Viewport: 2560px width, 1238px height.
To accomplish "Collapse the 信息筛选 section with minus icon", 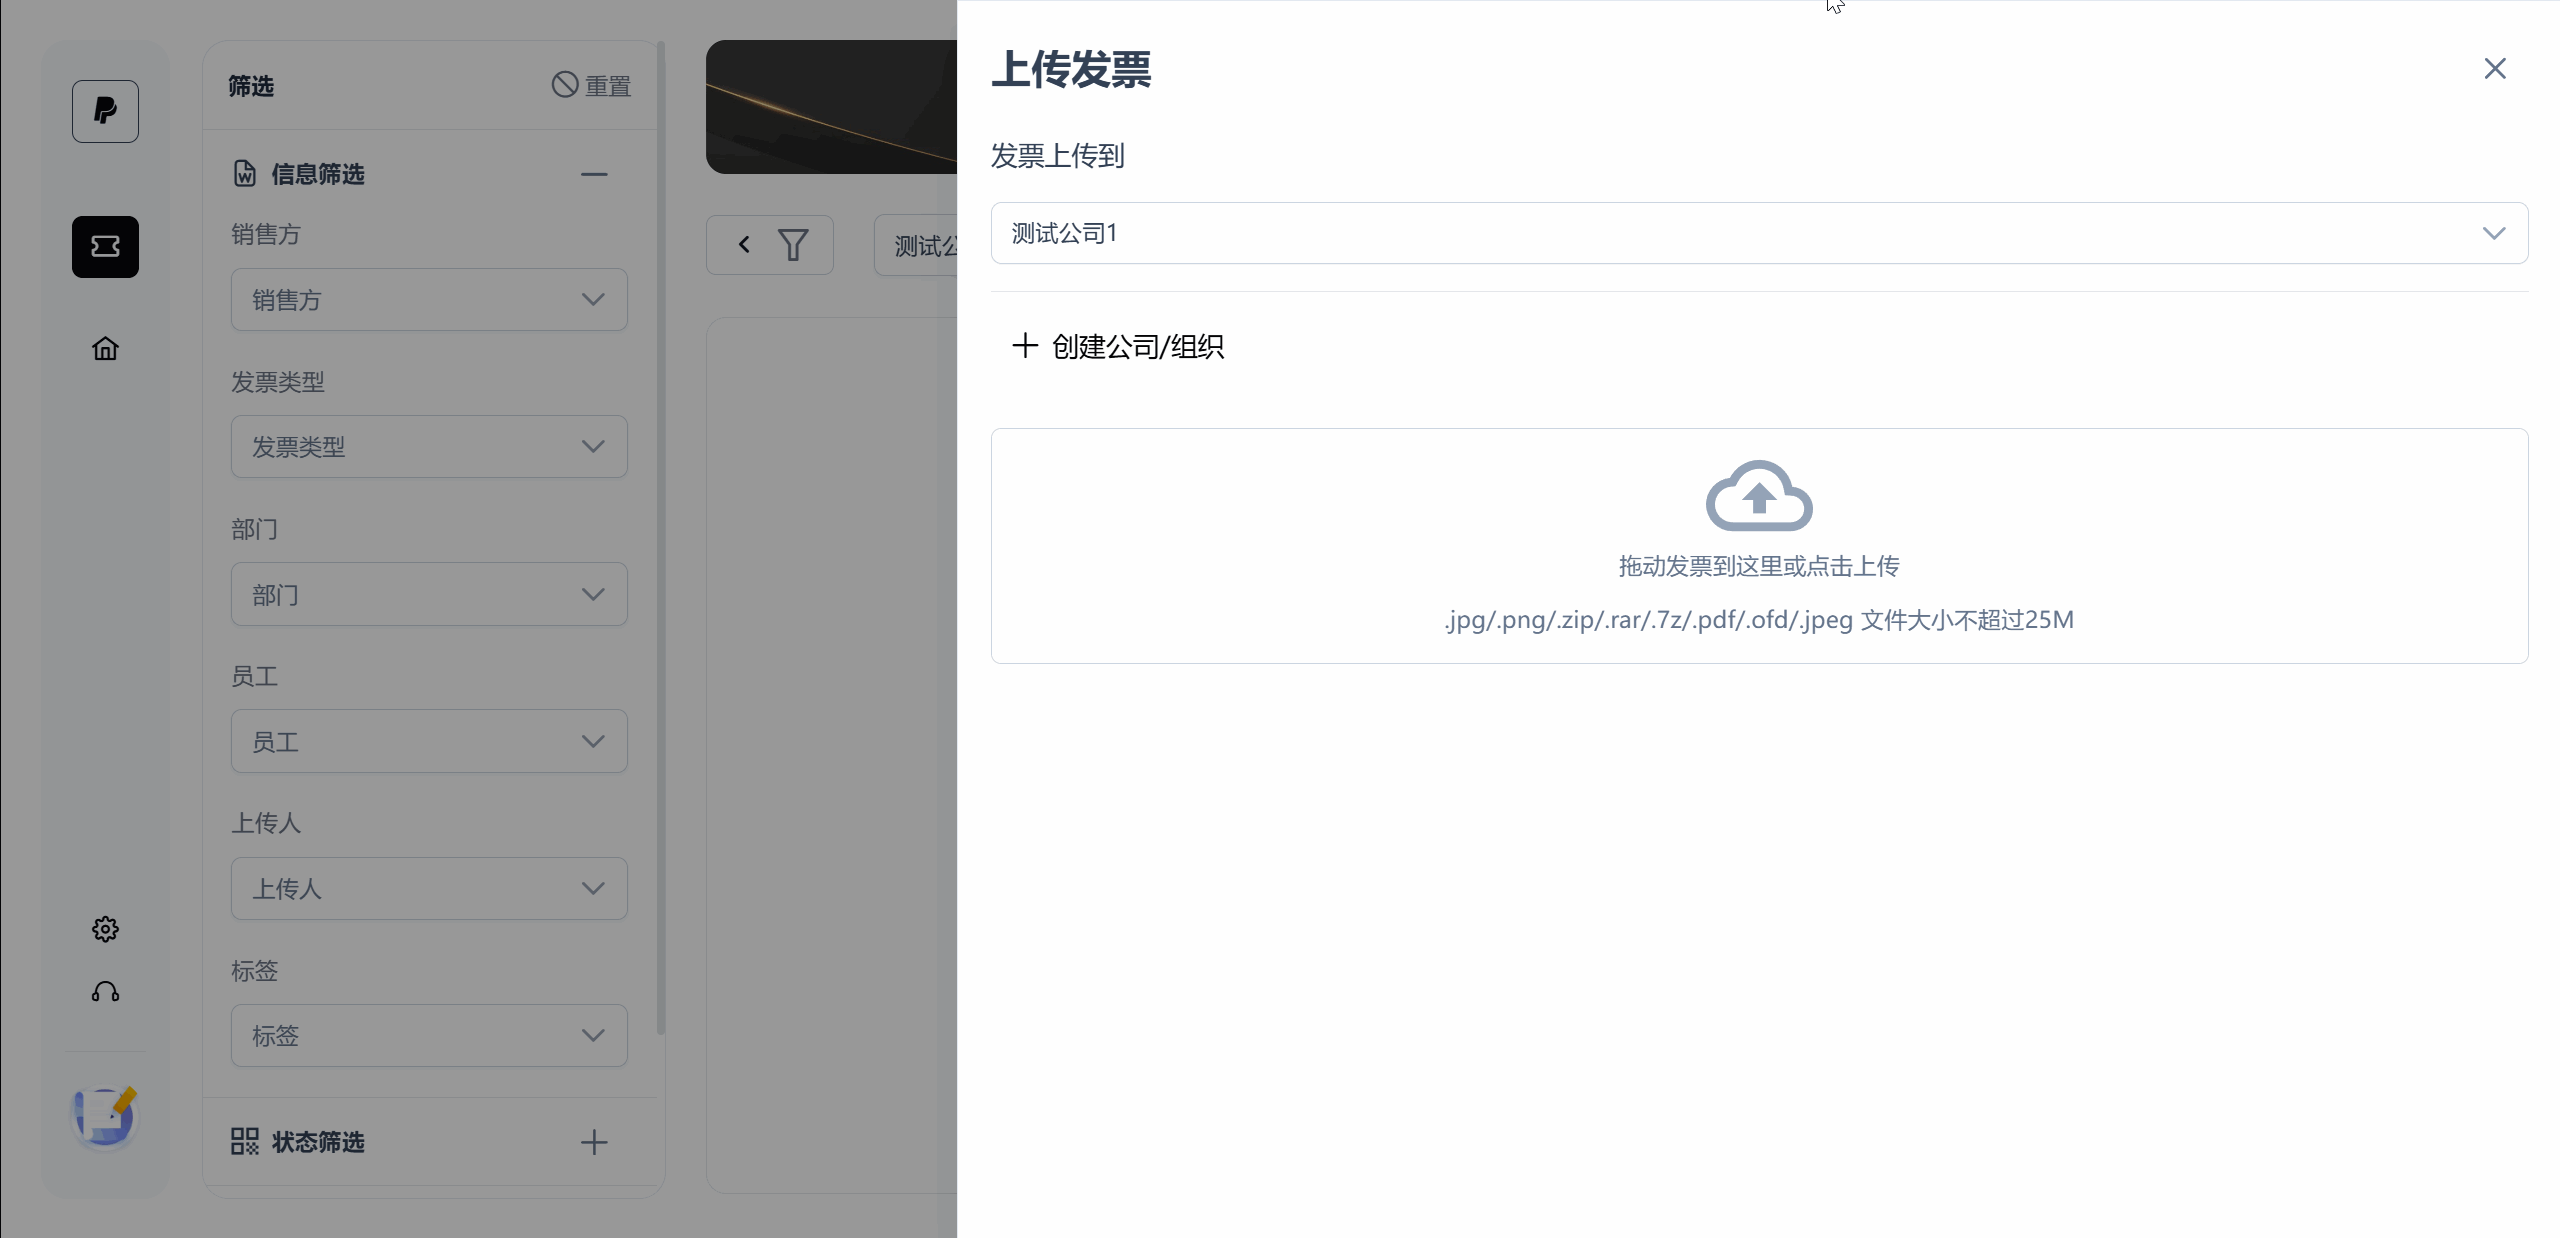I will (594, 174).
